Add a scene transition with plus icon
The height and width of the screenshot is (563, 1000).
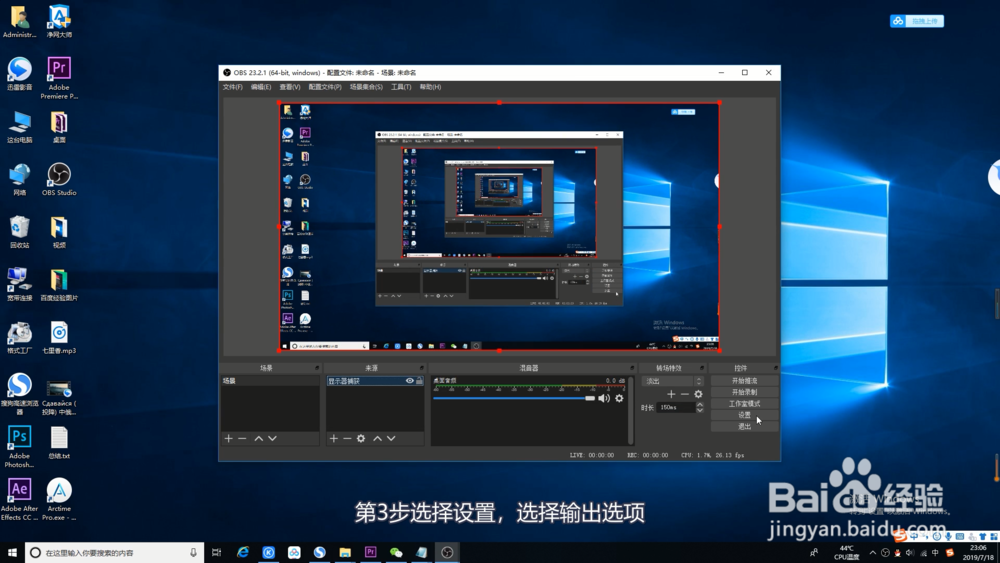671,394
